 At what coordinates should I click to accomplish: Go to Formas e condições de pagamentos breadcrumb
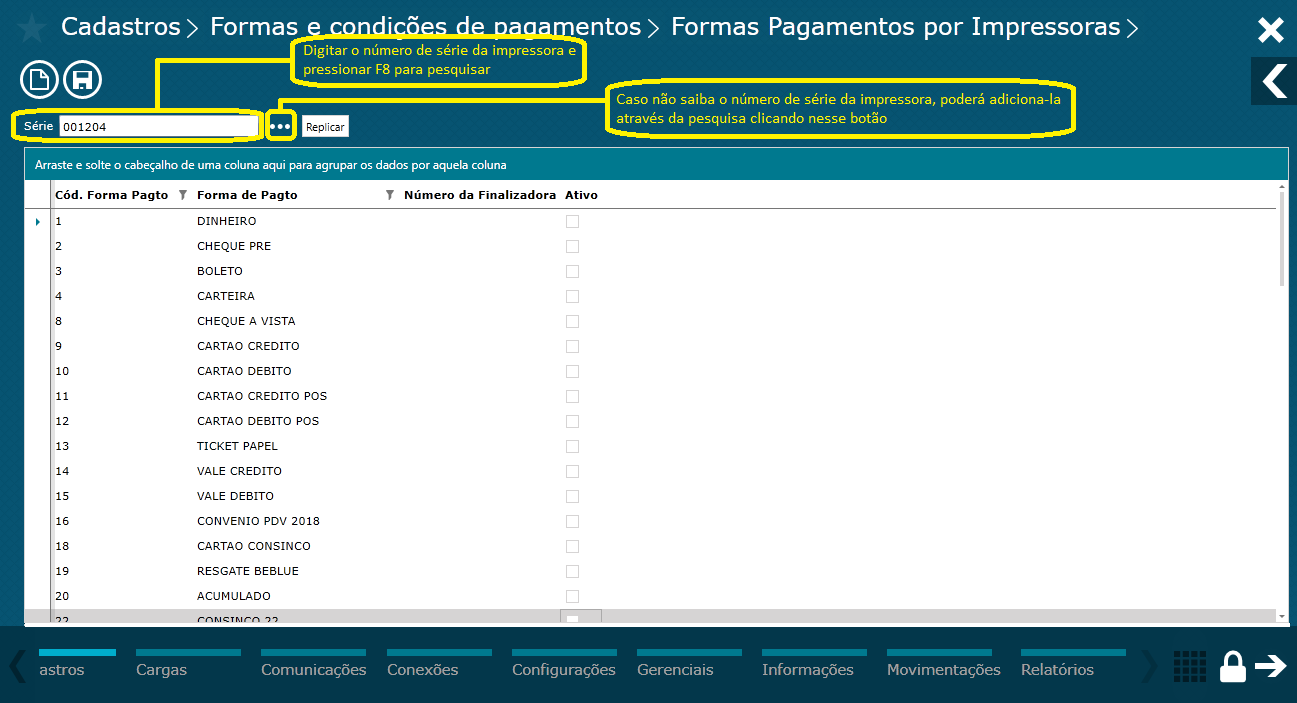click(425, 27)
